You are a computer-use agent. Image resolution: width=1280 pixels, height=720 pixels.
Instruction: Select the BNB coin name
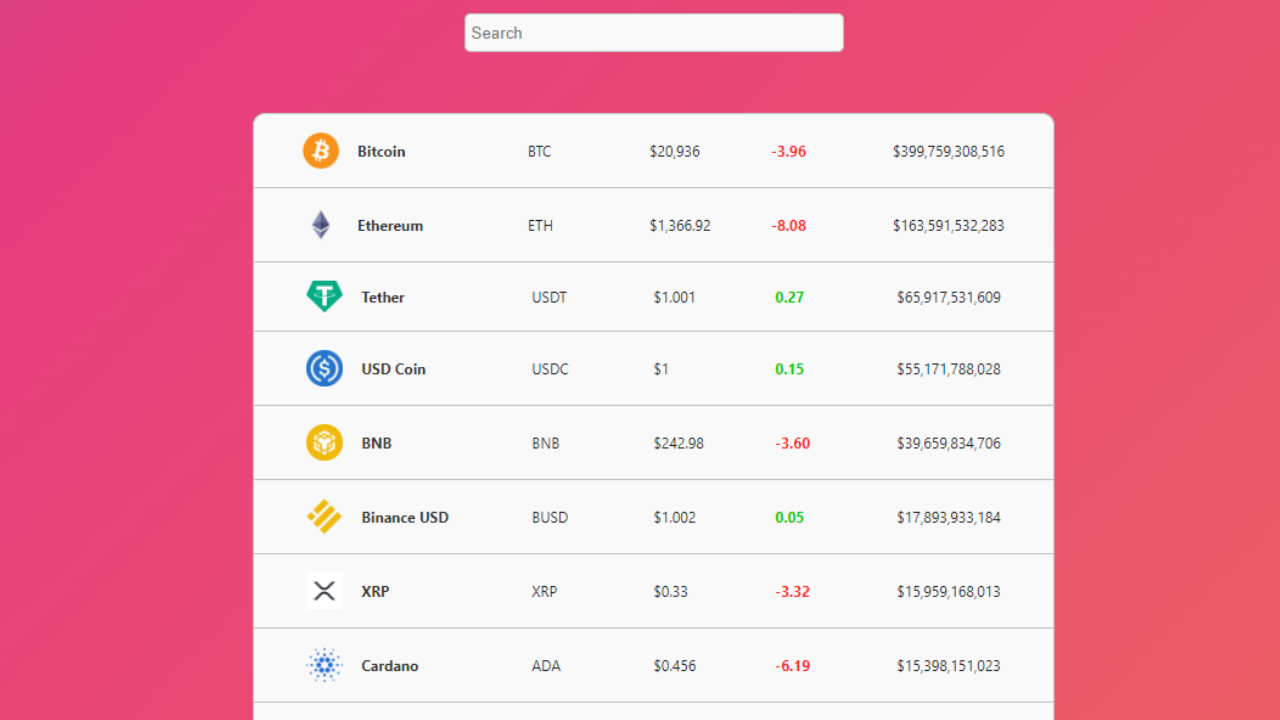(x=376, y=444)
